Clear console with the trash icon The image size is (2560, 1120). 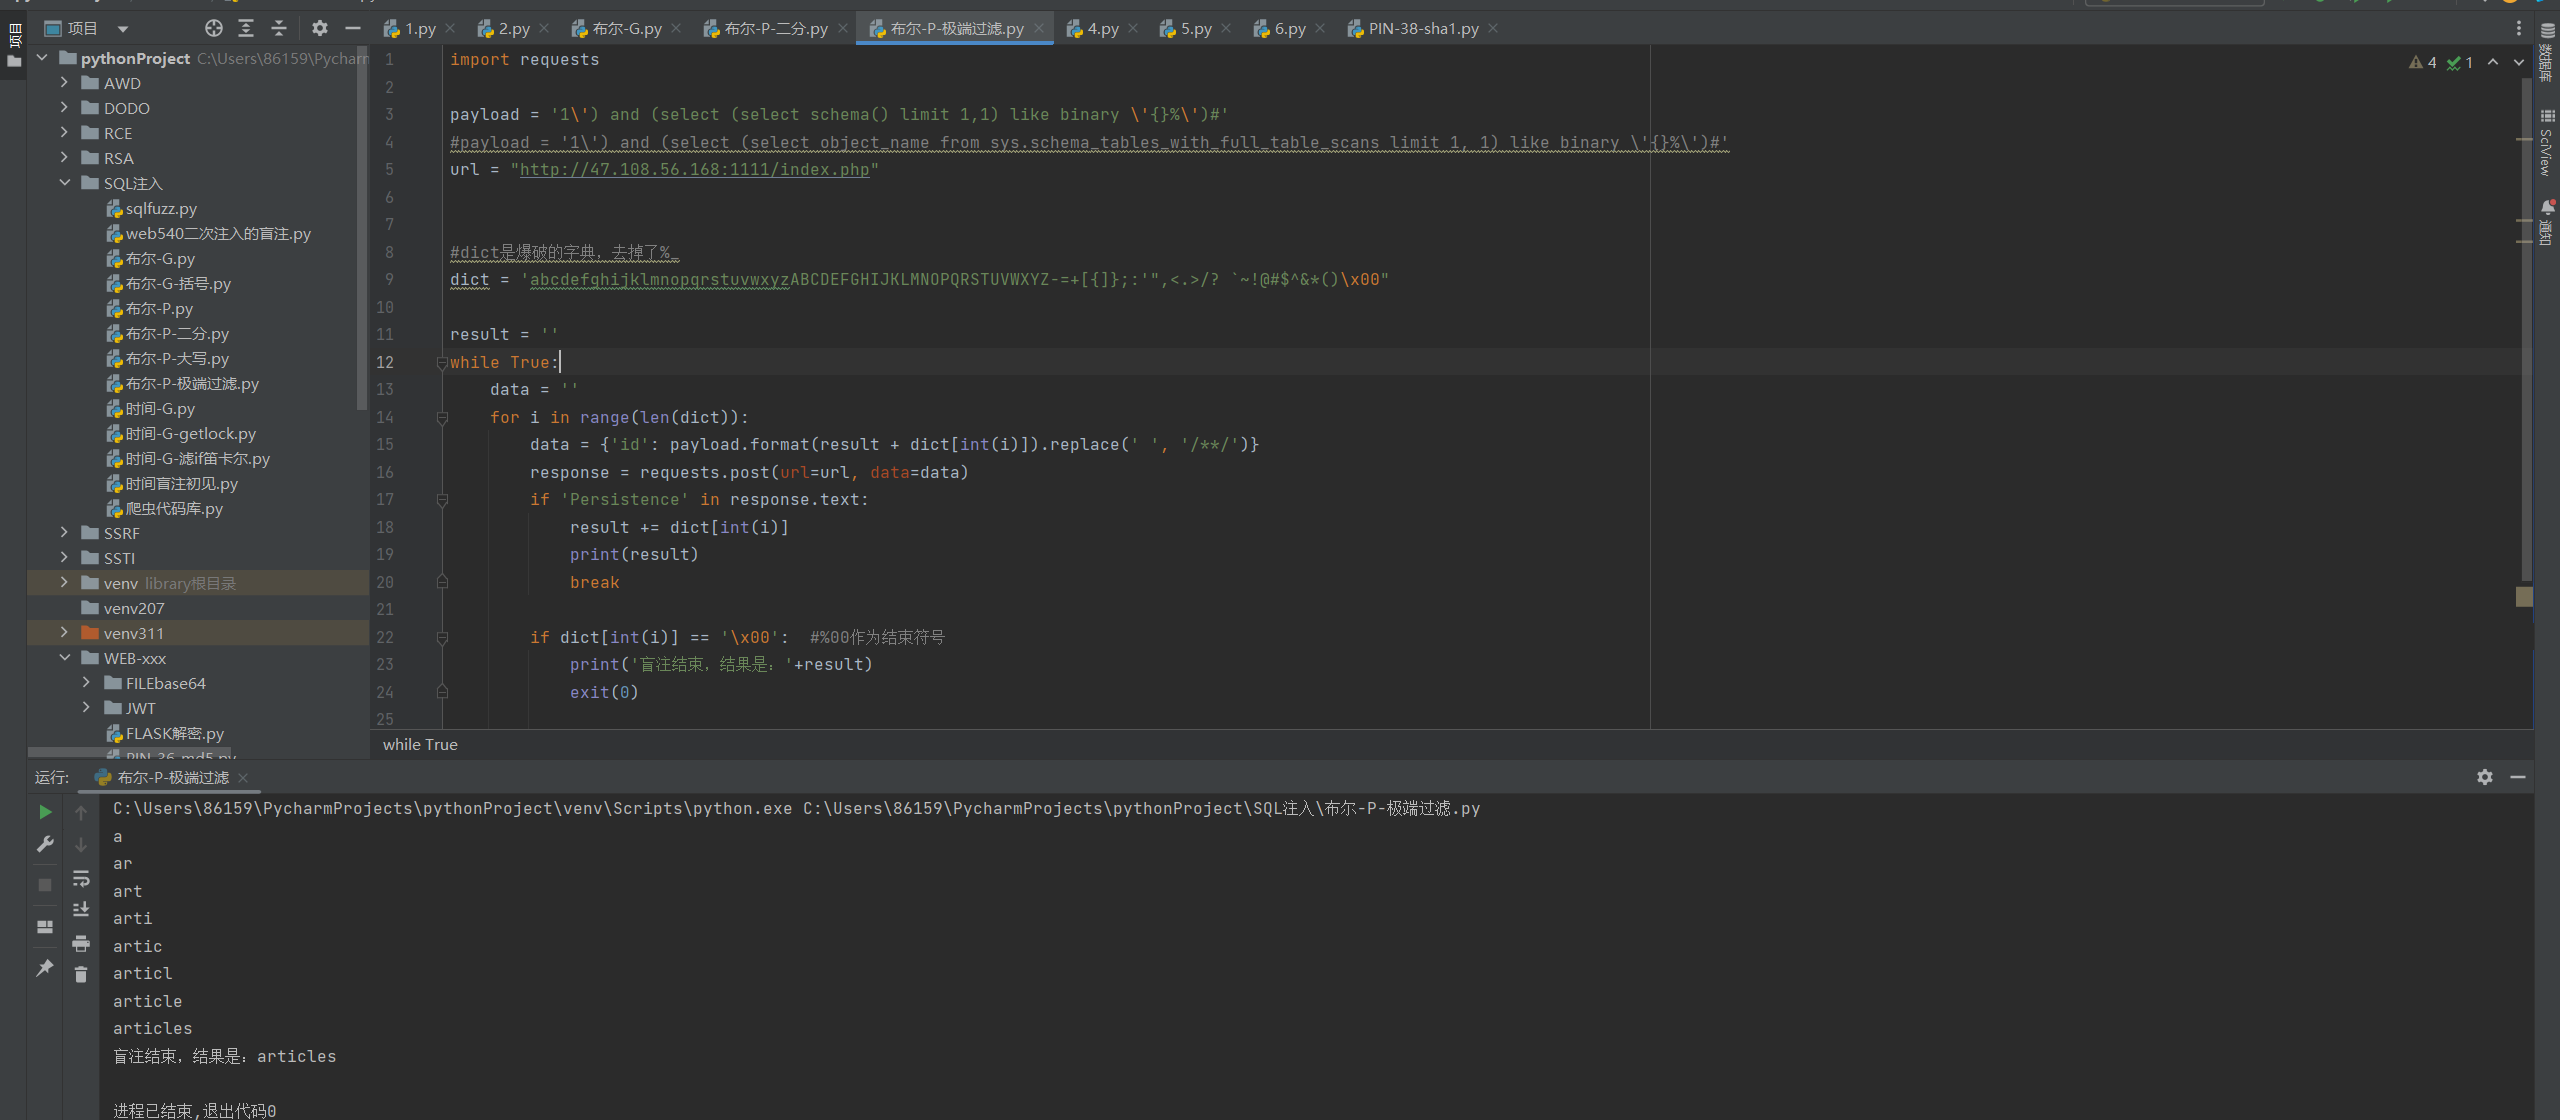point(81,974)
